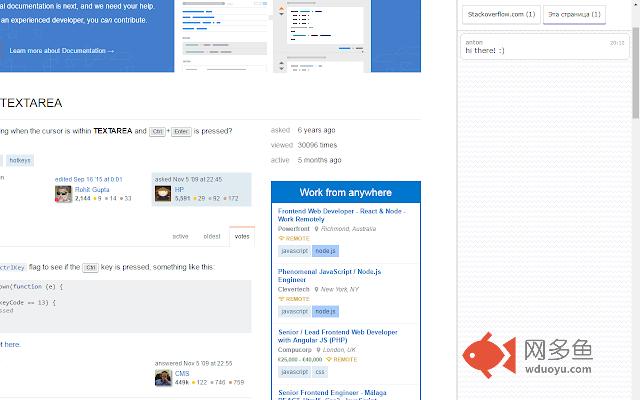
Task: Select the '30096 times' viewed count
Action: click(x=317, y=145)
